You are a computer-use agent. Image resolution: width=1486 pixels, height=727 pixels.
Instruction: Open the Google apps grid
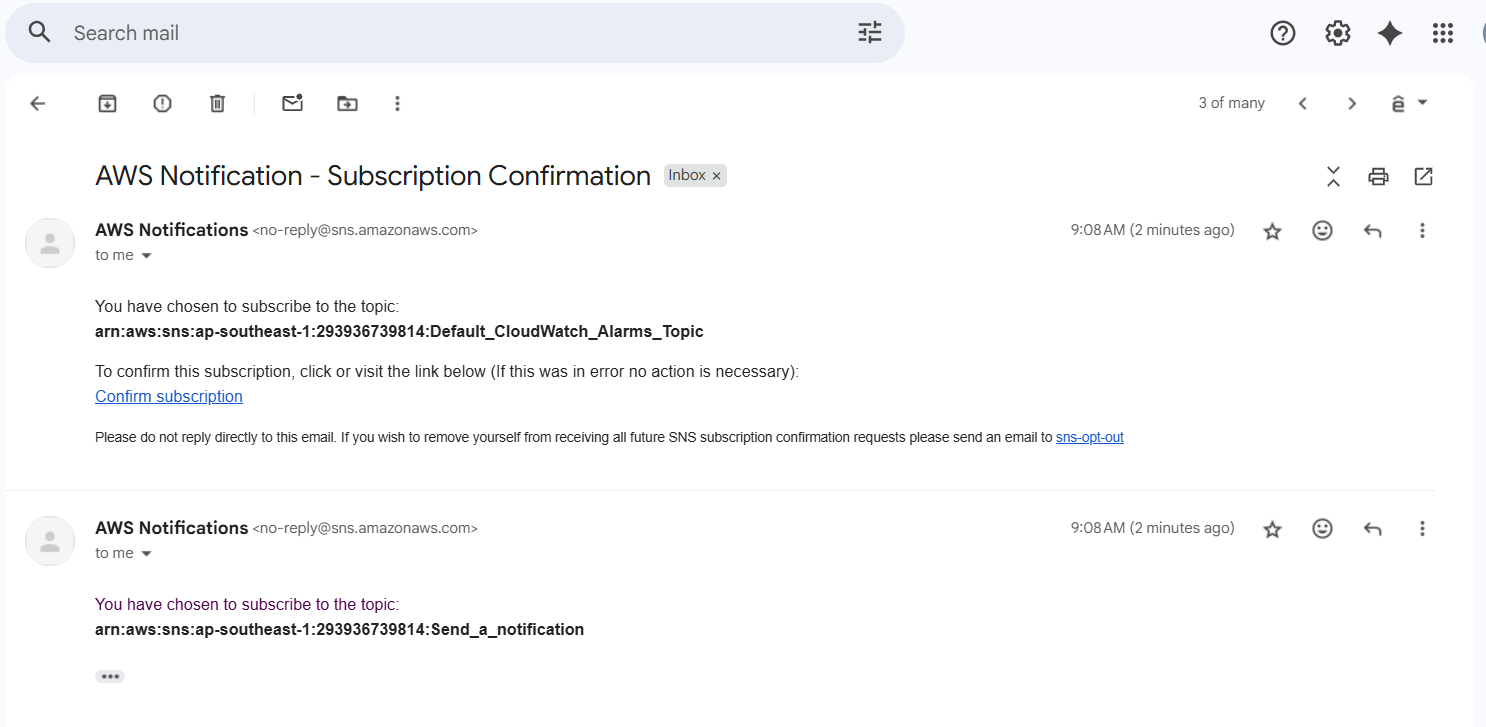tap(1442, 33)
